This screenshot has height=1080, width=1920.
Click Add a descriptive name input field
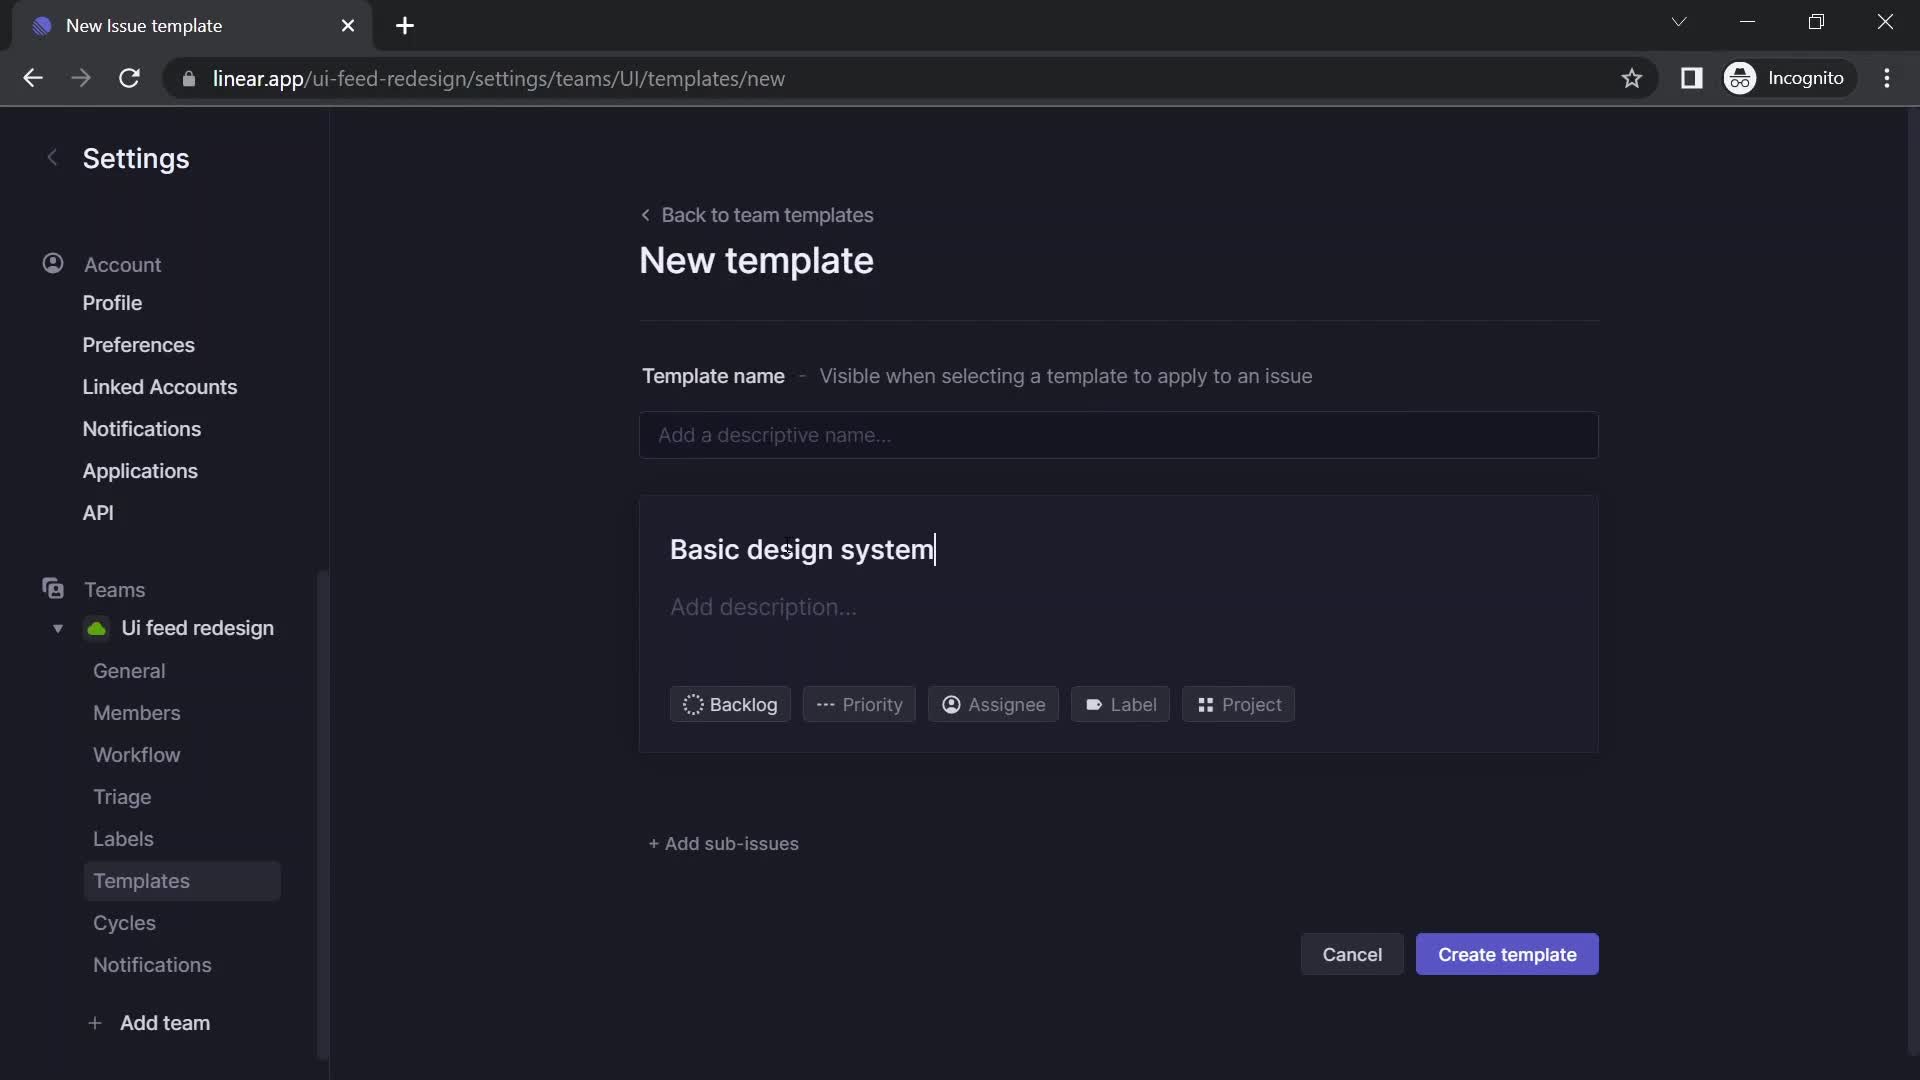tap(1118, 434)
